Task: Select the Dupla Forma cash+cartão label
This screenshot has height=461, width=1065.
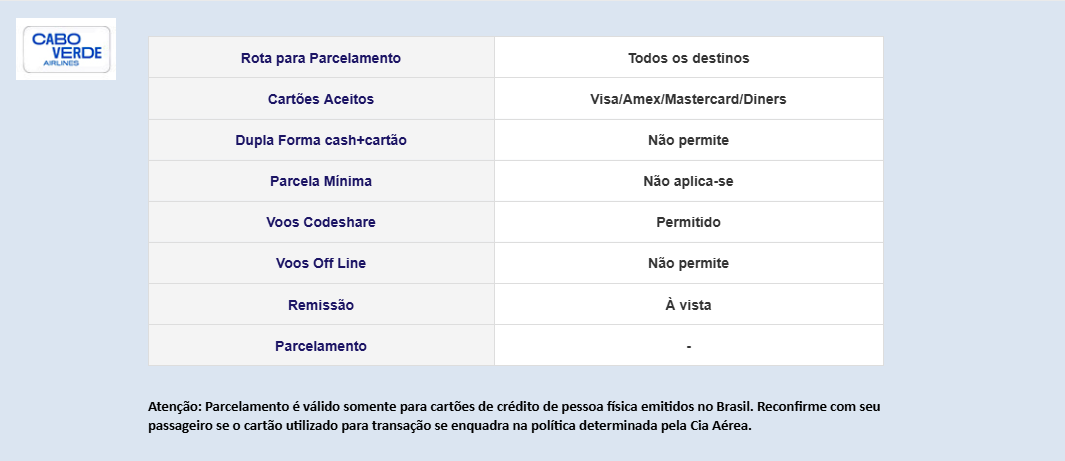Action: tap(321, 141)
